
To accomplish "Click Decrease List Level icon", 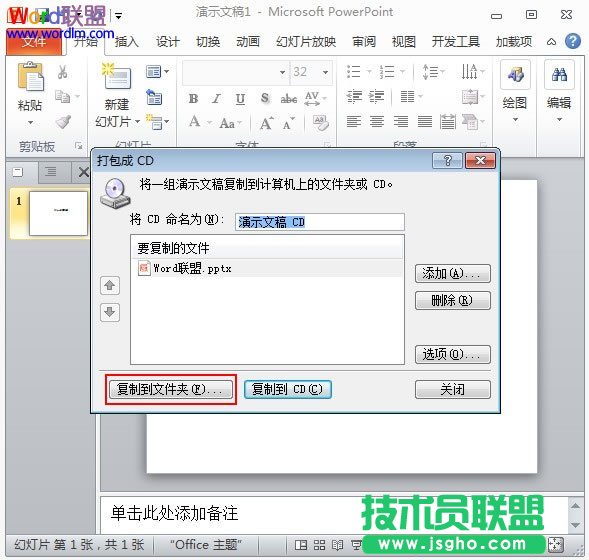I will point(354,97).
